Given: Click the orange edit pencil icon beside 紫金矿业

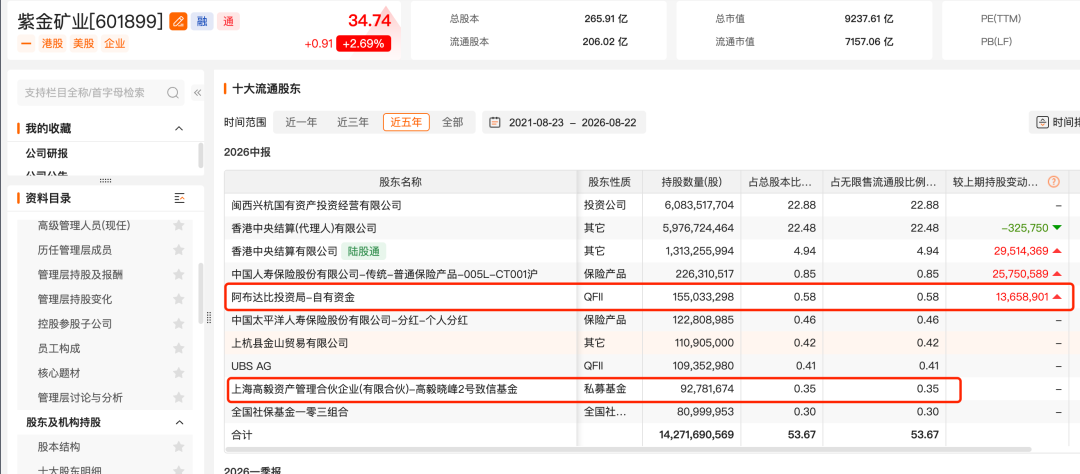Looking at the screenshot, I should pyautogui.click(x=178, y=21).
